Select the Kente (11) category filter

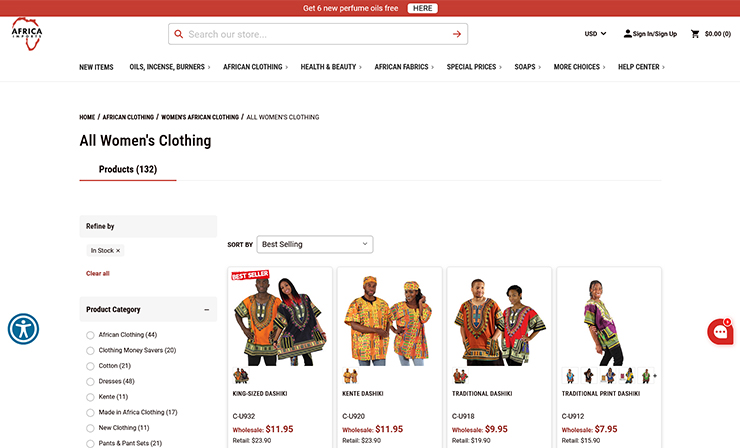91,397
